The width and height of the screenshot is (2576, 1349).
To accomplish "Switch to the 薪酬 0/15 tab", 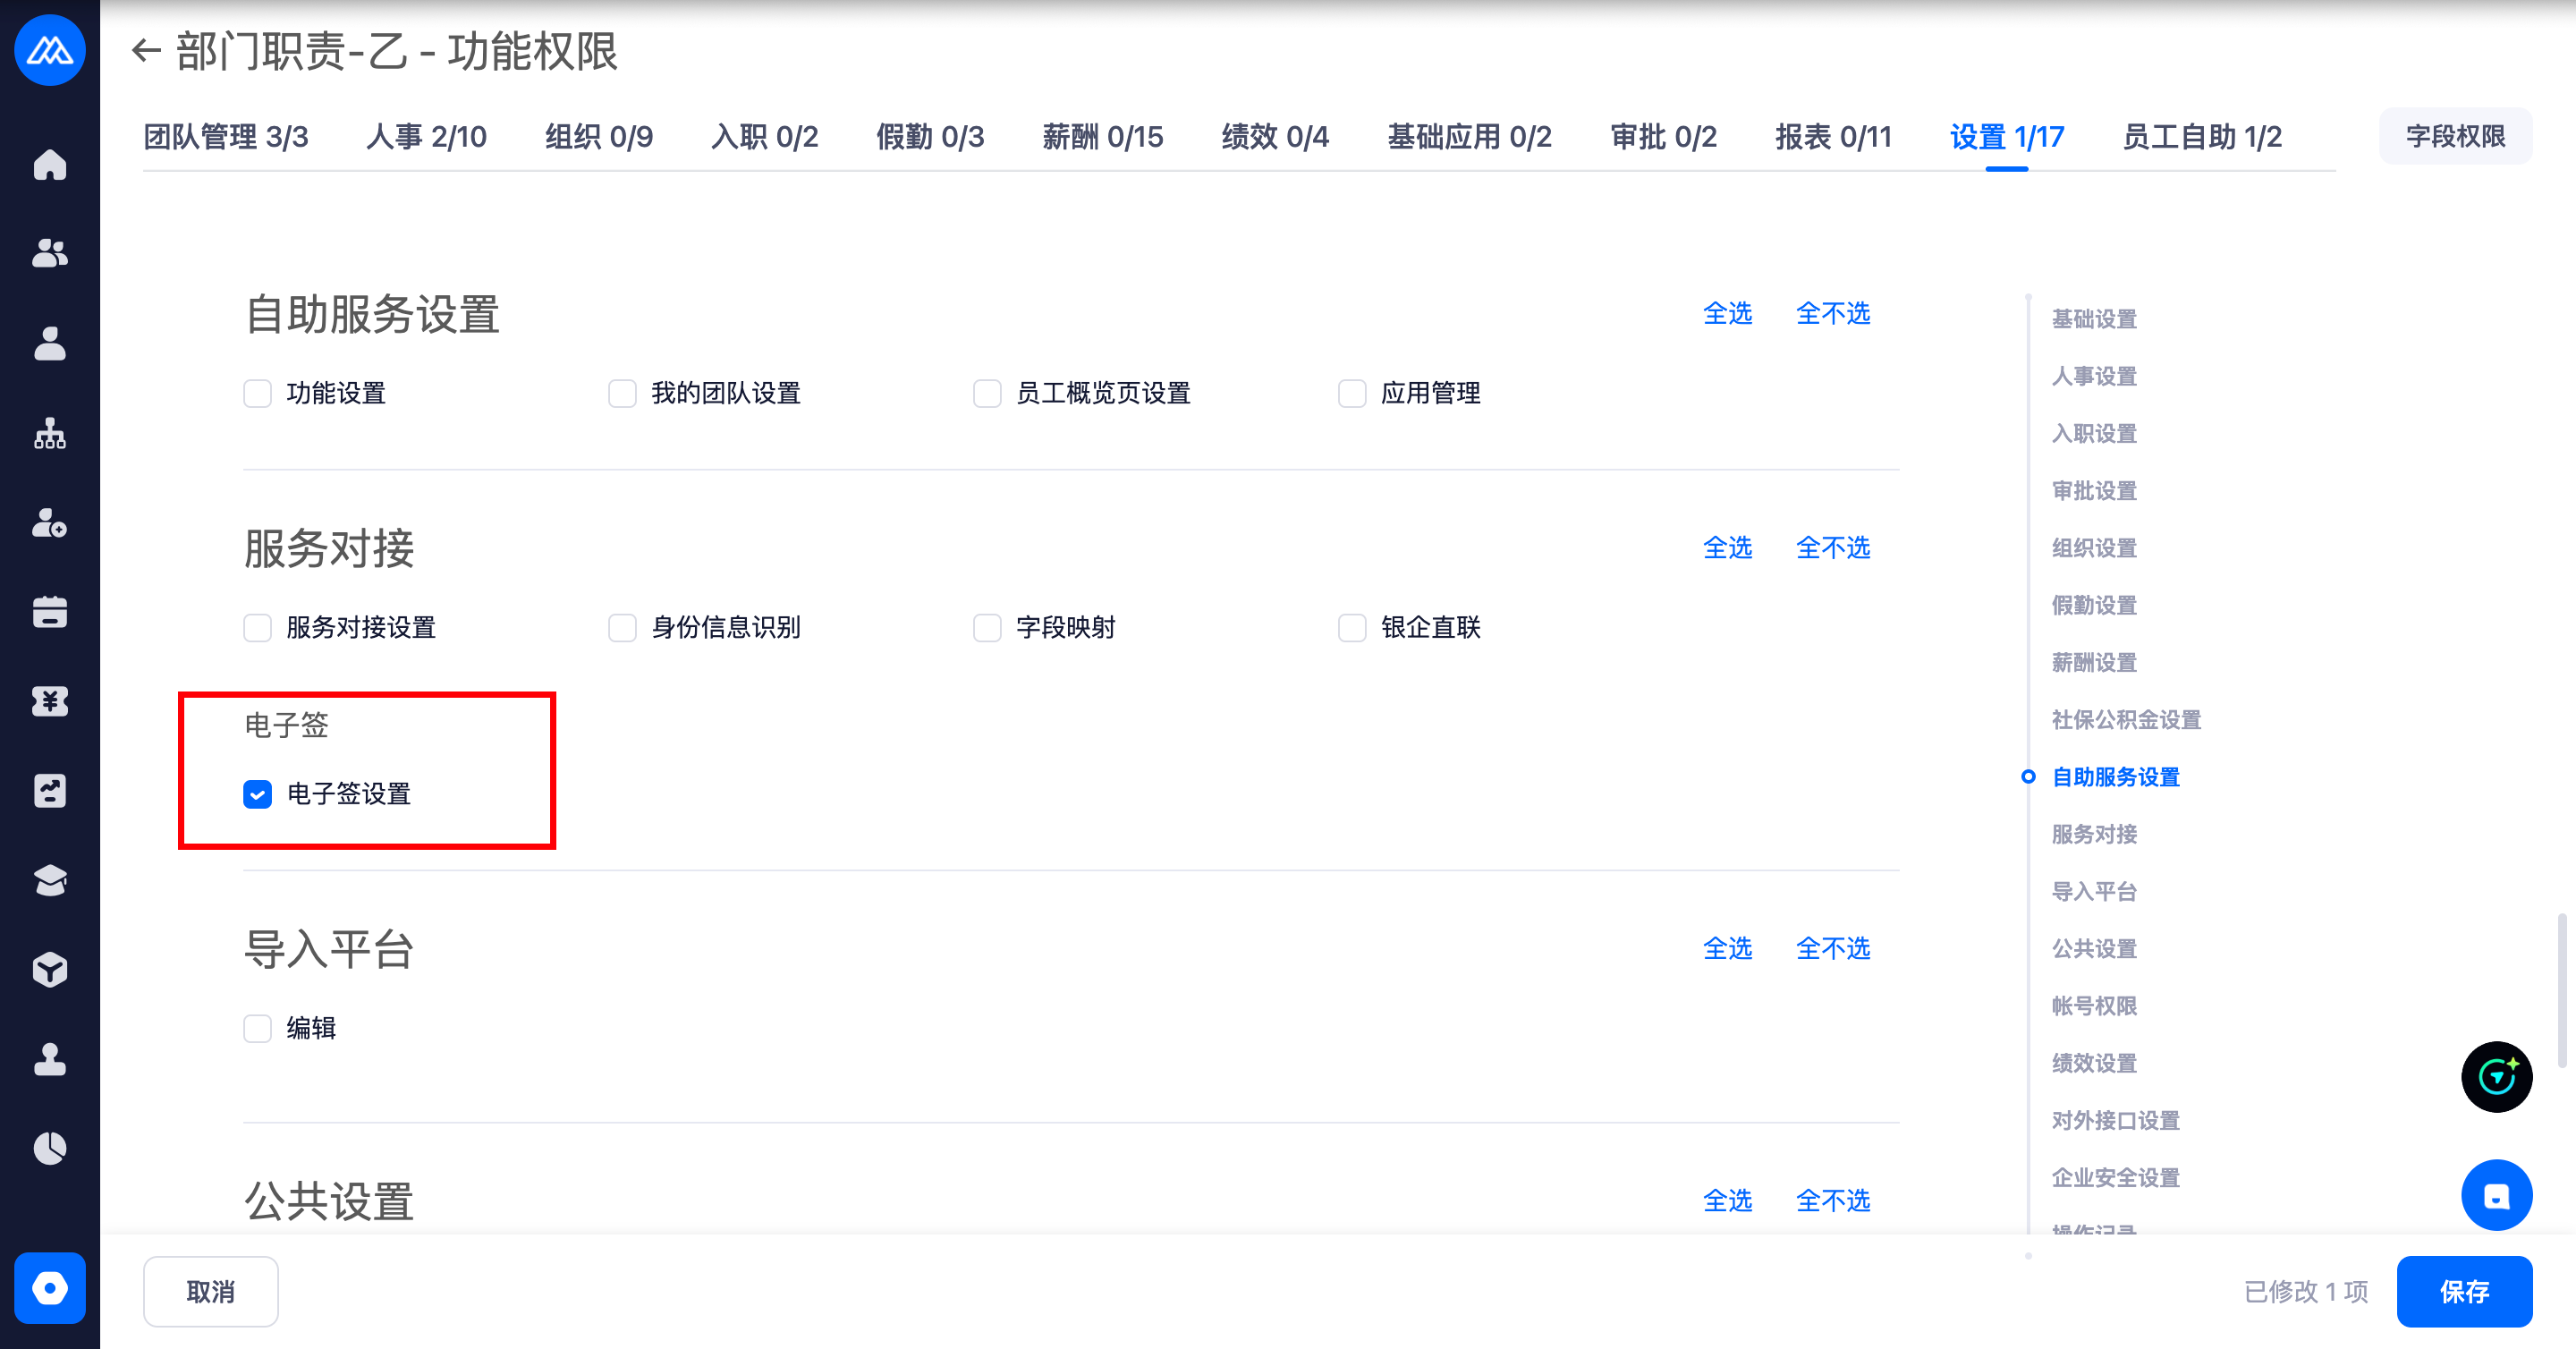I will (x=1102, y=137).
